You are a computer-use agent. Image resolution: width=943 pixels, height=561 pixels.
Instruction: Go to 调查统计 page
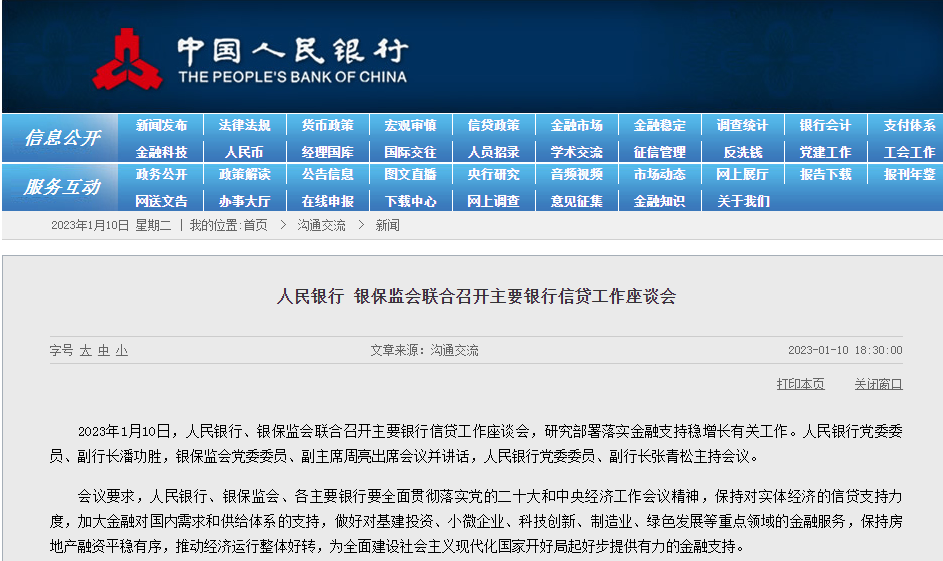(742, 126)
